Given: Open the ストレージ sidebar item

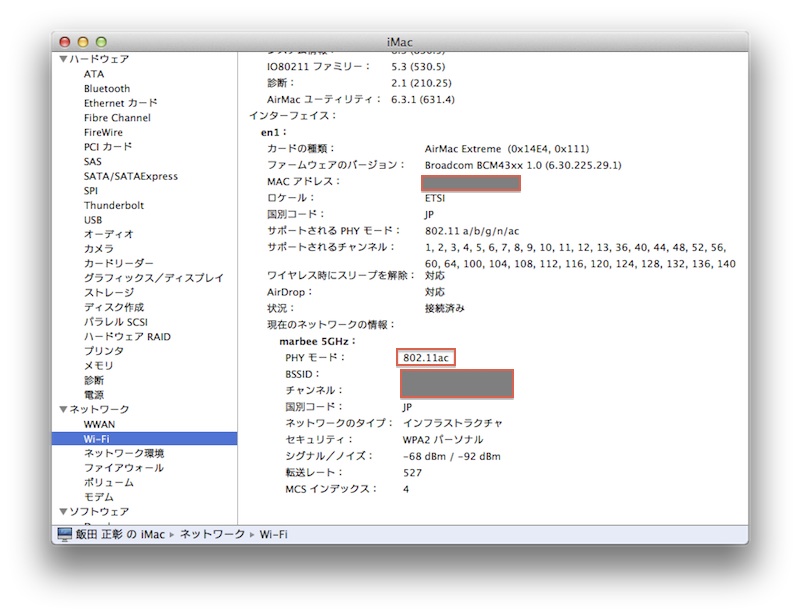Looking at the screenshot, I should point(108,293).
